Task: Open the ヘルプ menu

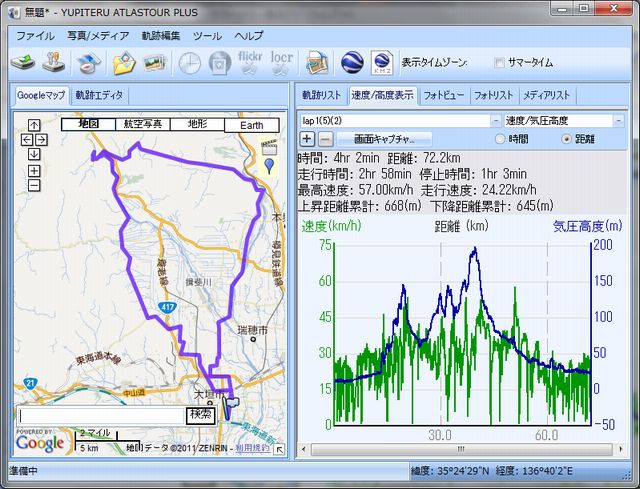Action: tap(249, 36)
